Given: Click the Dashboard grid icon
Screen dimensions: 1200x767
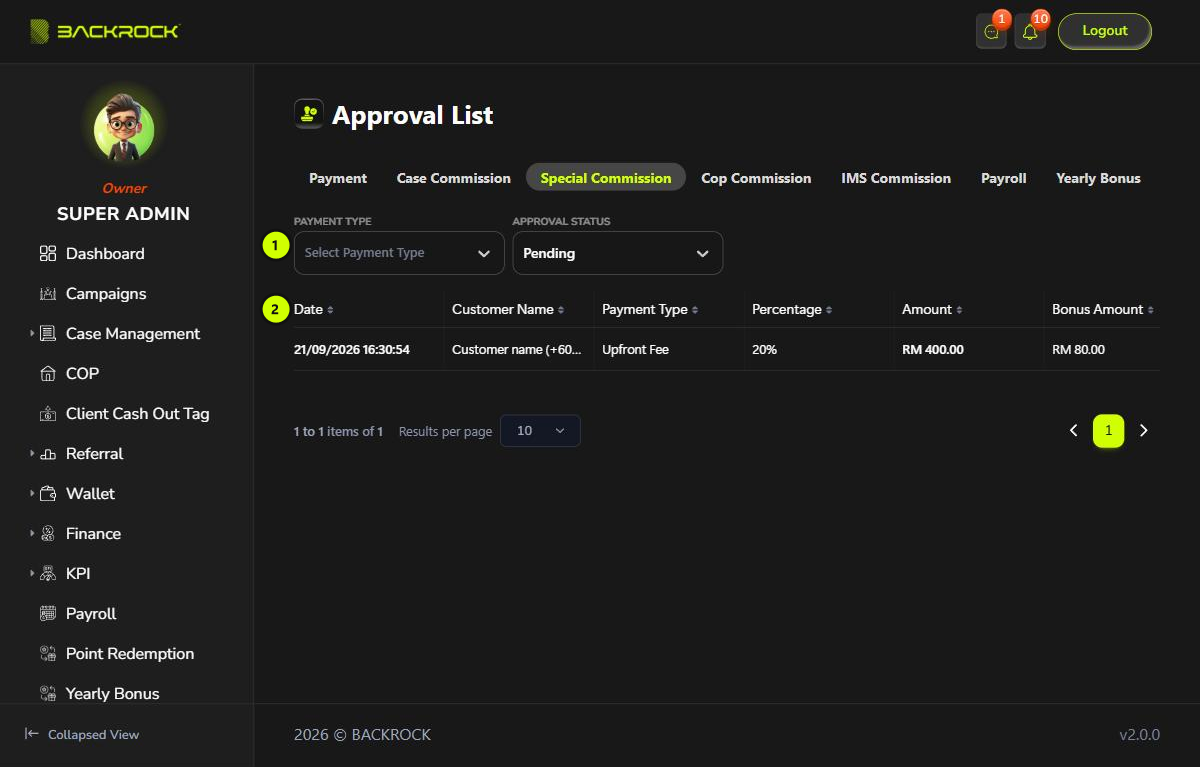Looking at the screenshot, I should tap(48, 254).
